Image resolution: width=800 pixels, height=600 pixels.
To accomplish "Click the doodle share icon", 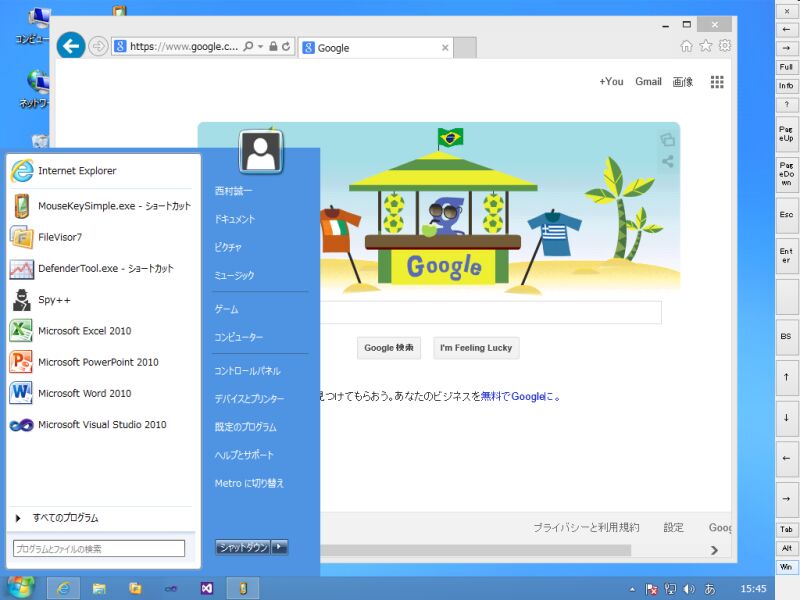I will (667, 161).
